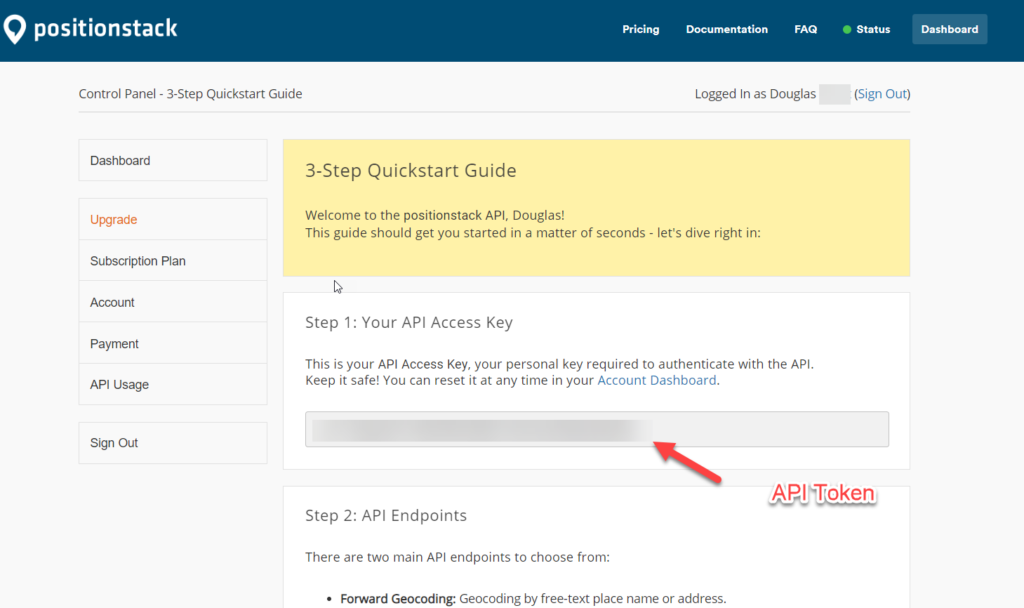Image resolution: width=1024 pixels, height=608 pixels.
Task: Open the Account sidebar item
Action: 173,302
